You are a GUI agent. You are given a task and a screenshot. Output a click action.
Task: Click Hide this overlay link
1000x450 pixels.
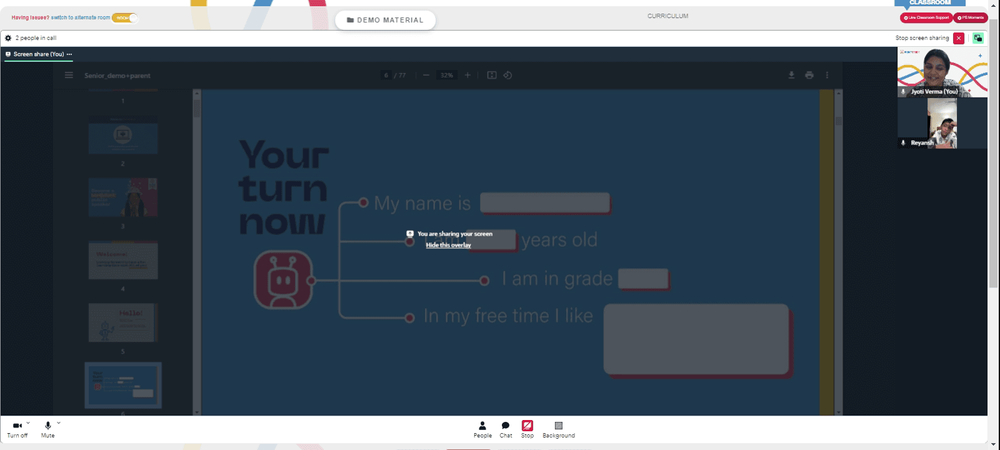click(x=448, y=245)
